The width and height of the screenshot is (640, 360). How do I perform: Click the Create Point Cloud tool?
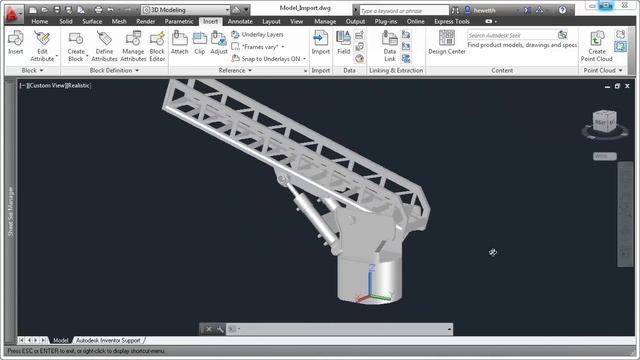tap(597, 46)
